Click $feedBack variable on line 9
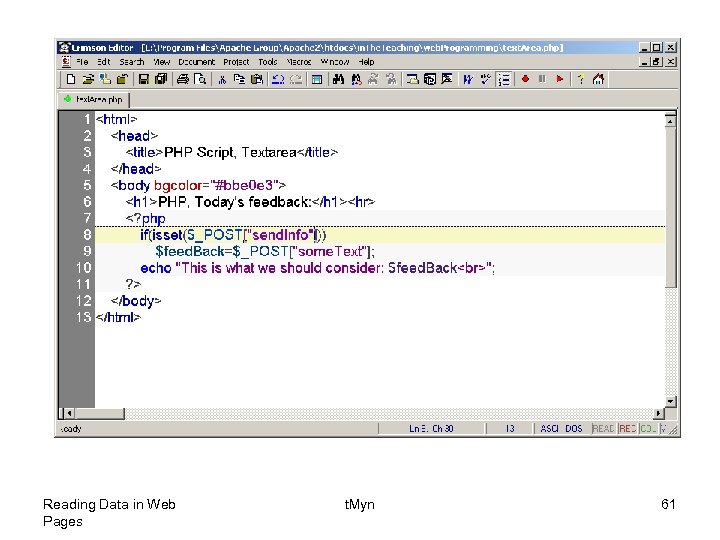The image size is (720, 540). click(190, 252)
